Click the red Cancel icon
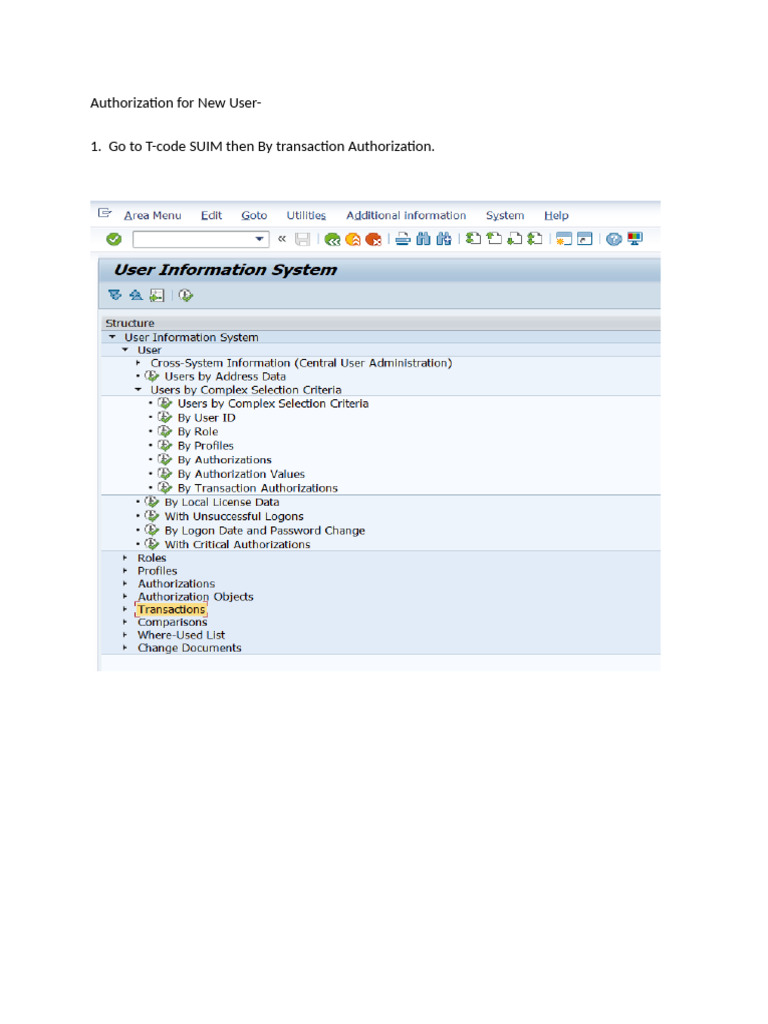The width and height of the screenshot is (768, 1024). (374, 240)
